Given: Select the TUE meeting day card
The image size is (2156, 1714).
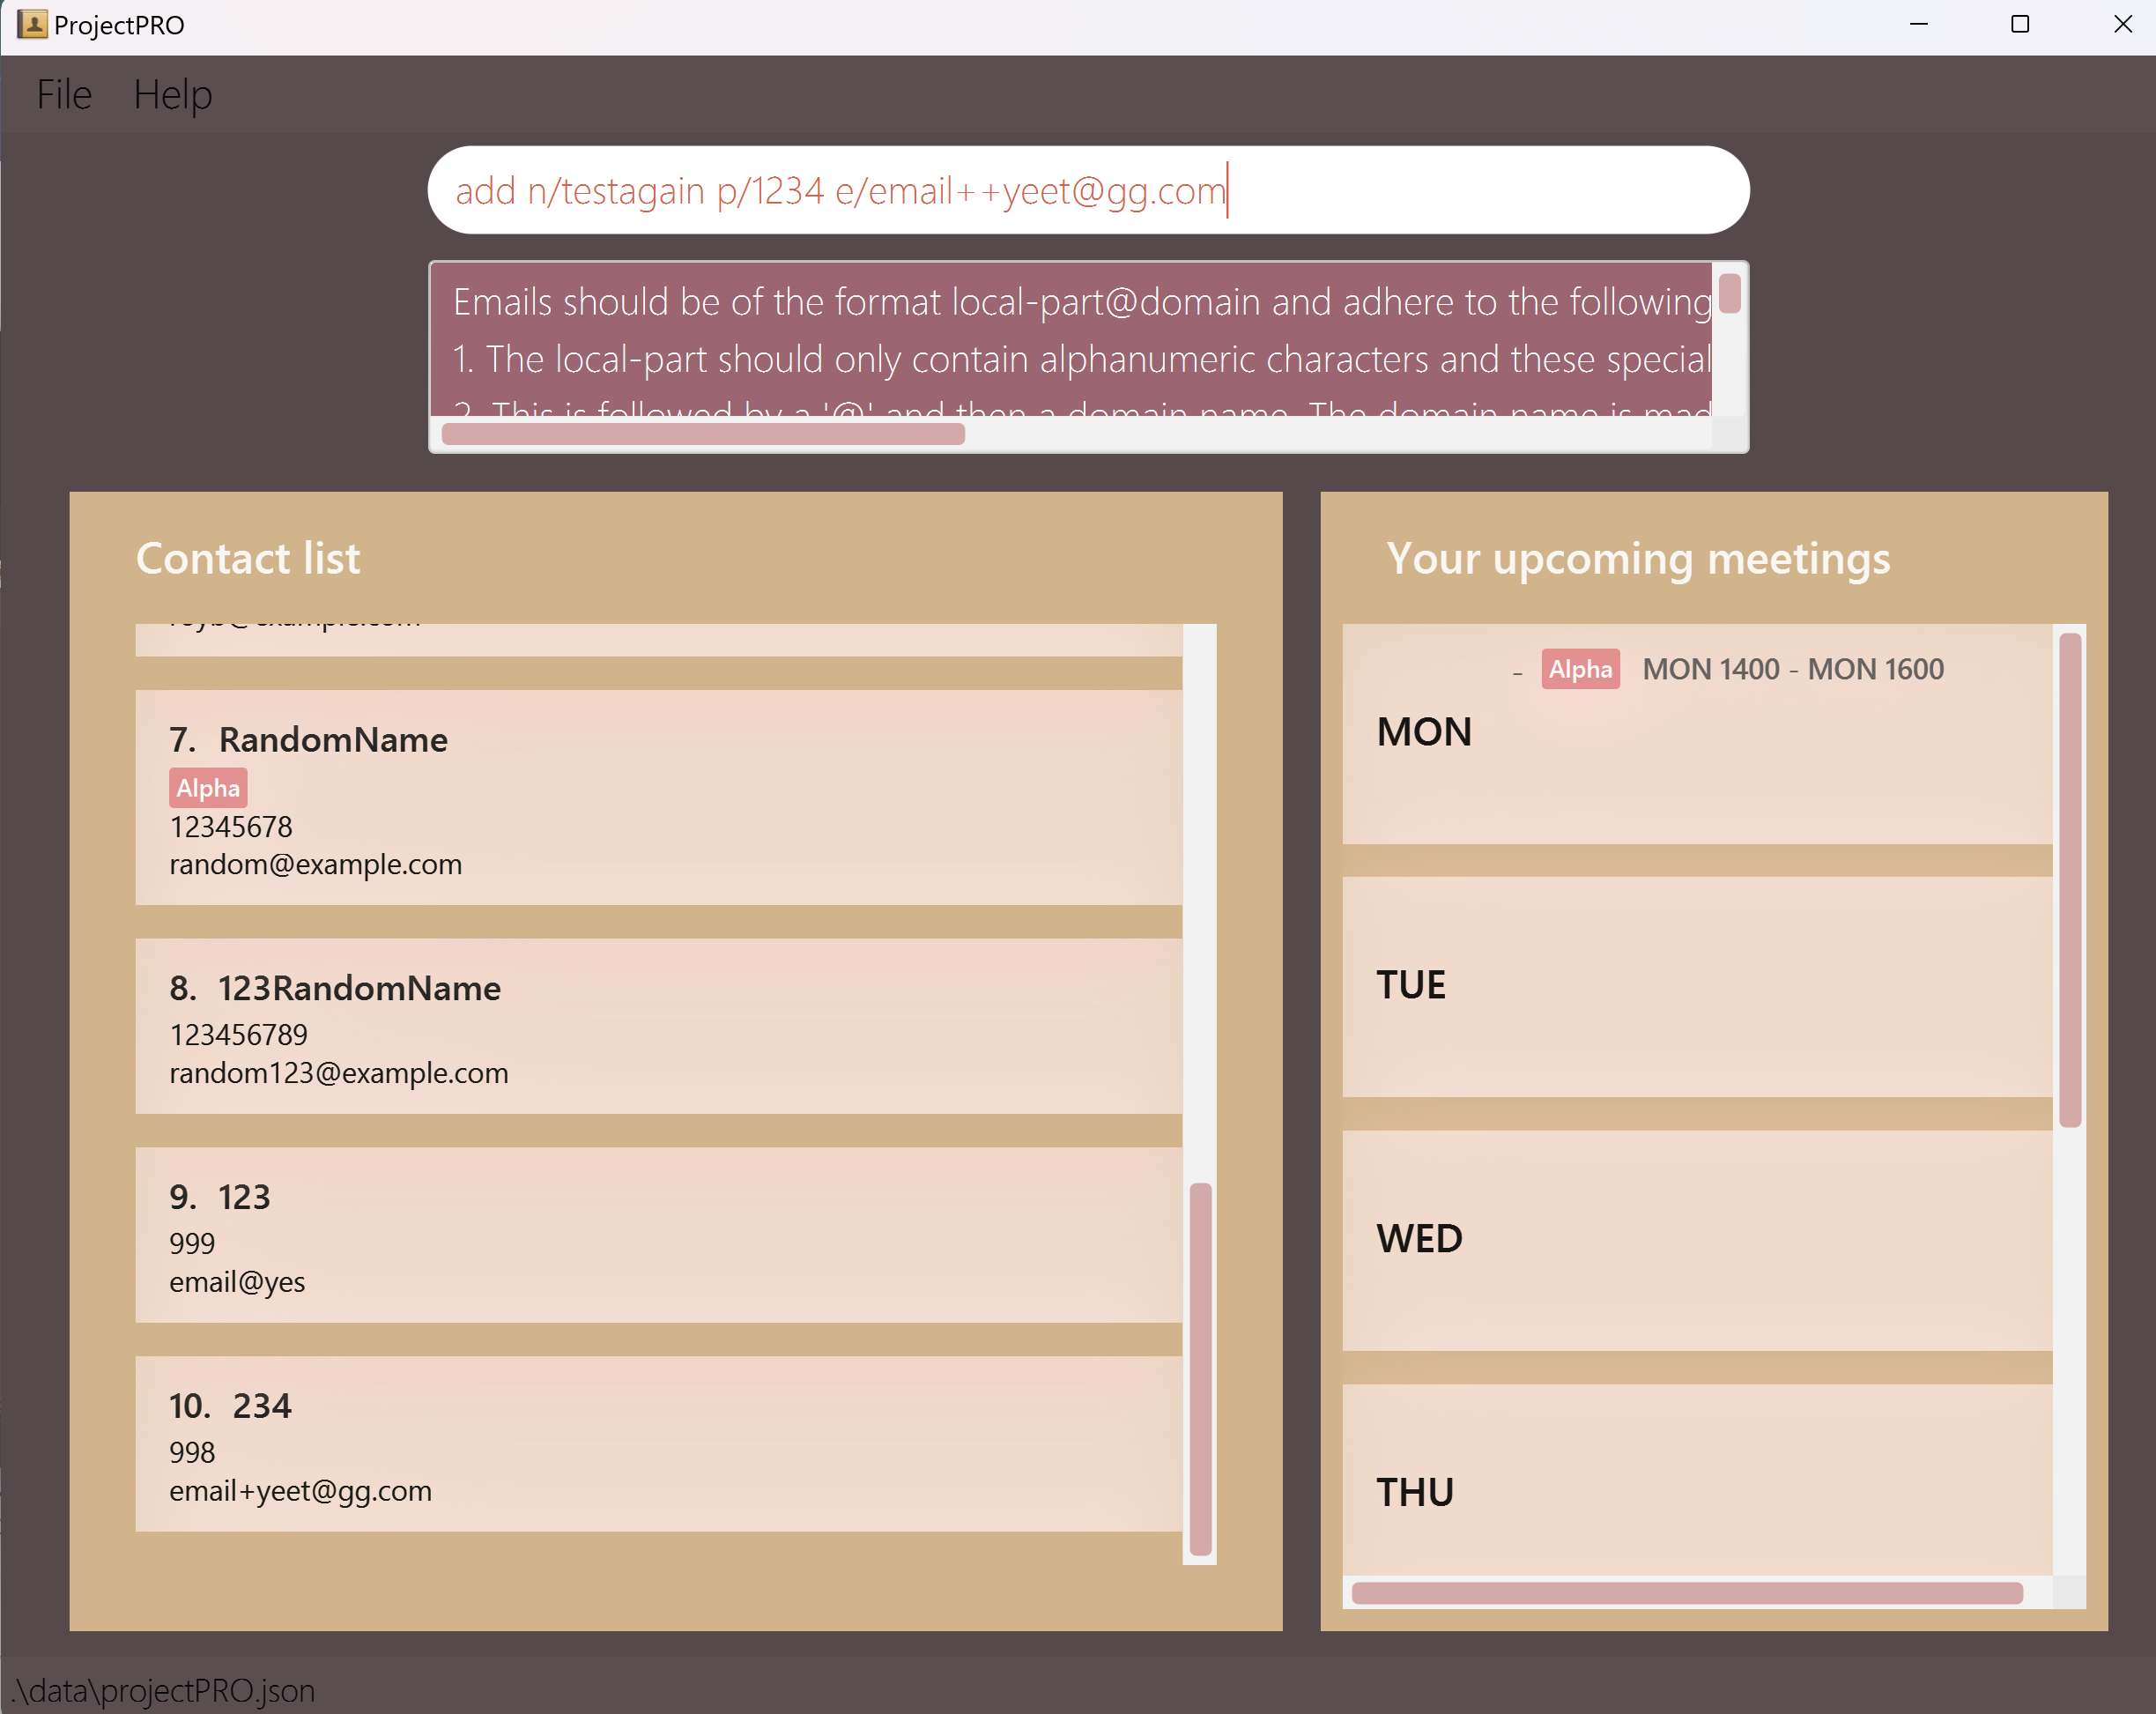Looking at the screenshot, I should click(x=1696, y=987).
